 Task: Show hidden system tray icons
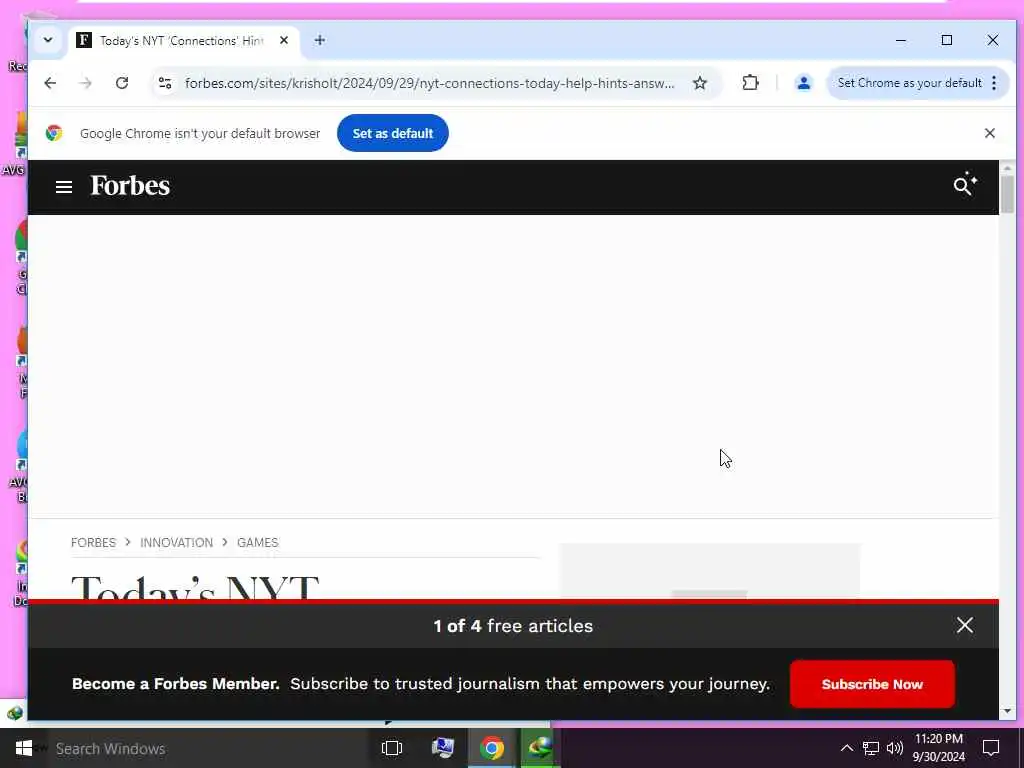point(846,748)
